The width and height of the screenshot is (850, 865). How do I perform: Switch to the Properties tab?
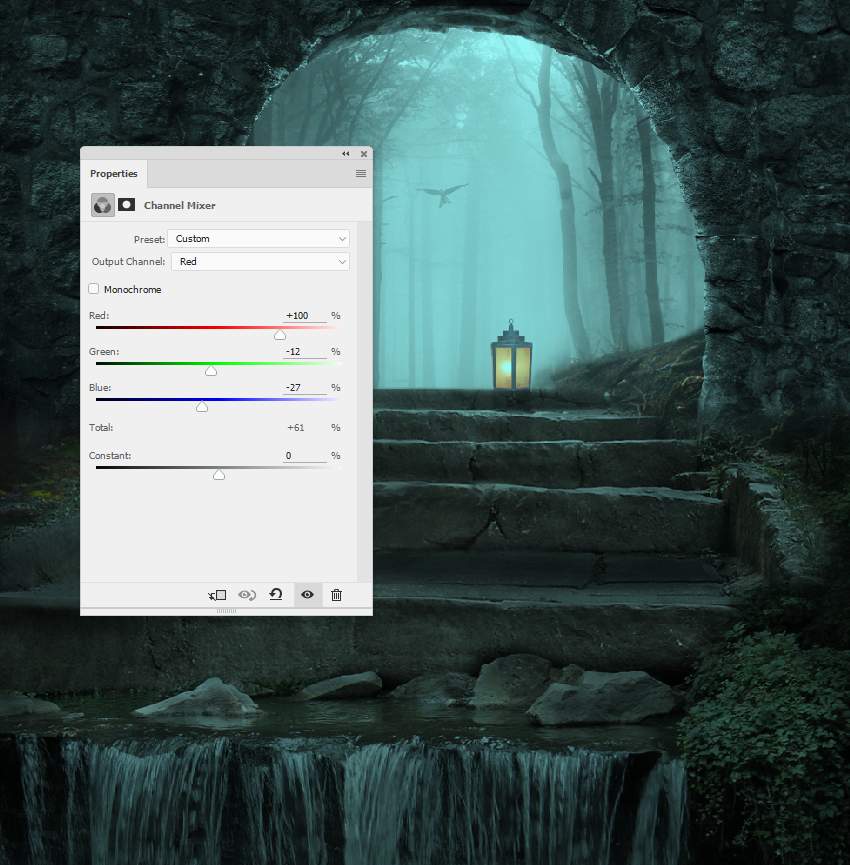(113, 174)
